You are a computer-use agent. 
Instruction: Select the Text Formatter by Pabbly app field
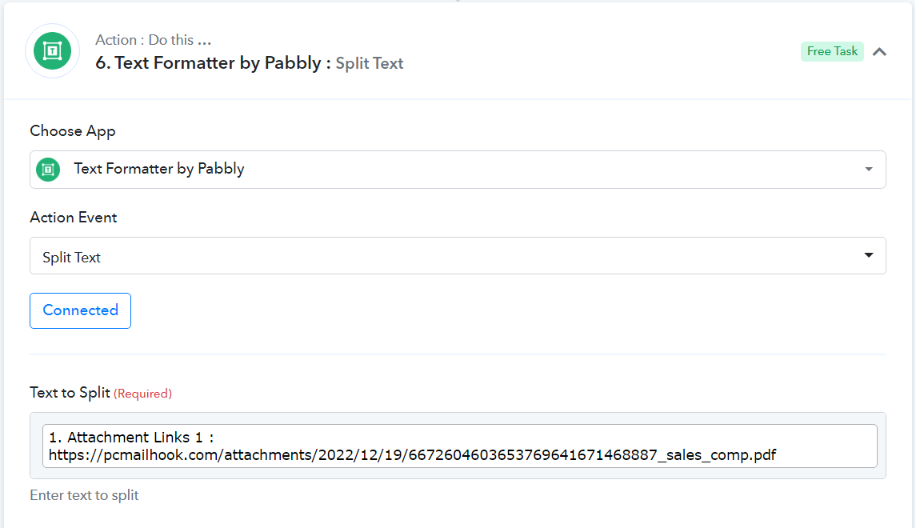click(x=458, y=169)
